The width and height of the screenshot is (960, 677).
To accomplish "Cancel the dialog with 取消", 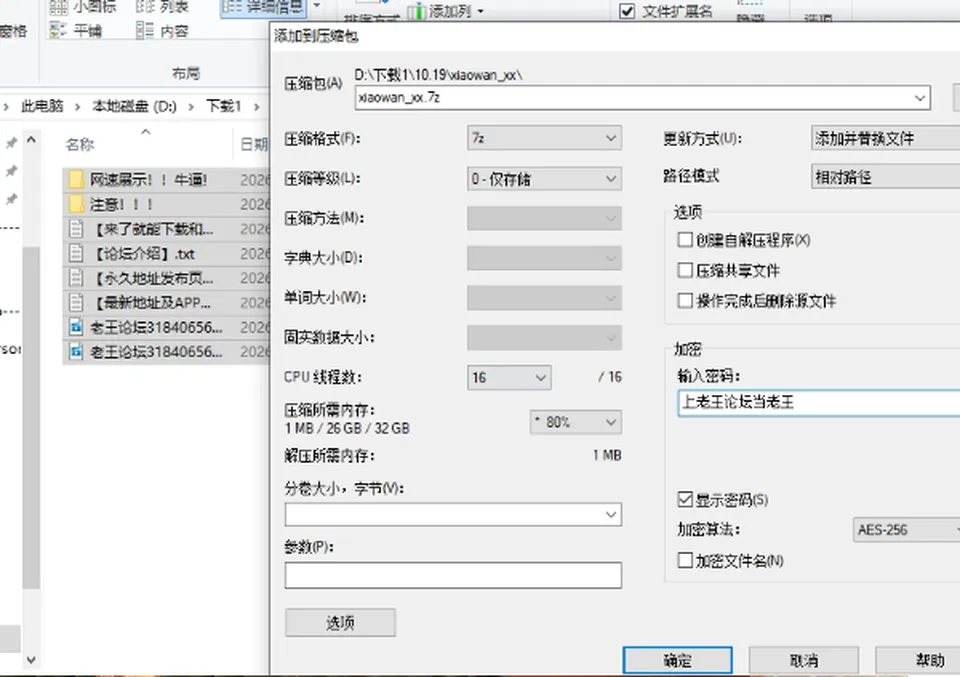I will (x=803, y=660).
